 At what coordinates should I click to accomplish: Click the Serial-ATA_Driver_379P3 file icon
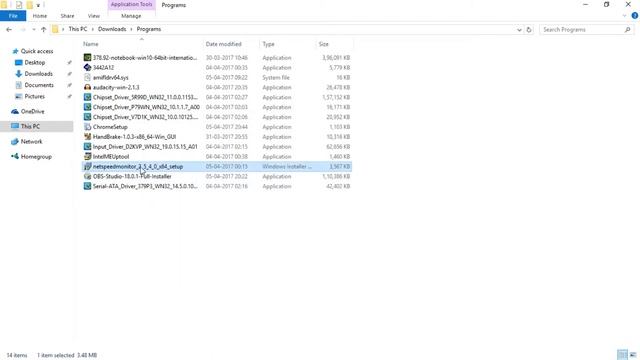pyautogui.click(x=87, y=186)
